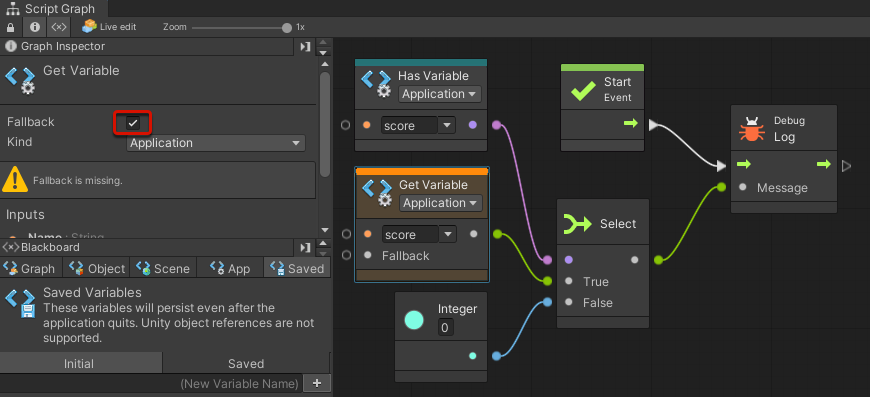
Task: Click the Debug Log Message input port
Action: pos(721,187)
